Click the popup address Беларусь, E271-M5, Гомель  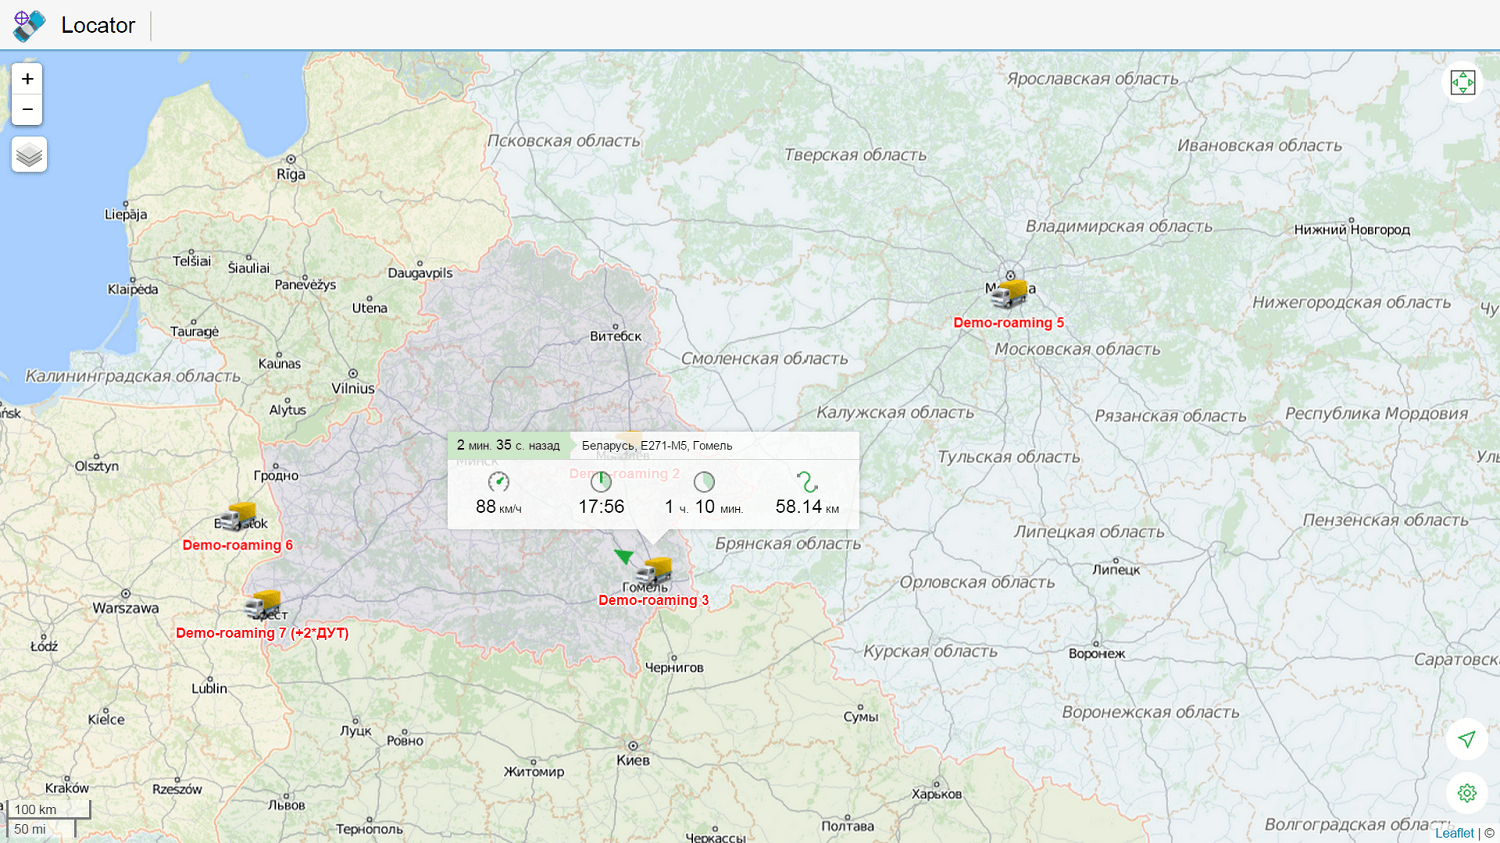[657, 446]
